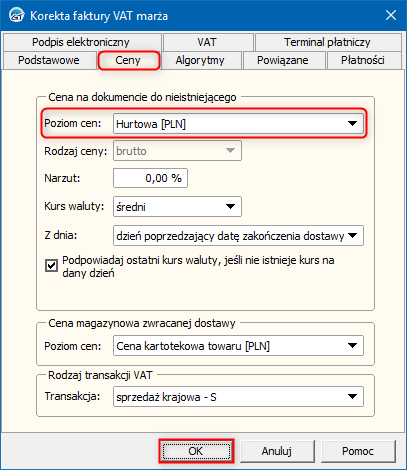
Task: Close the Korekta faktury VAT marża dialog
Action: click(x=391, y=15)
